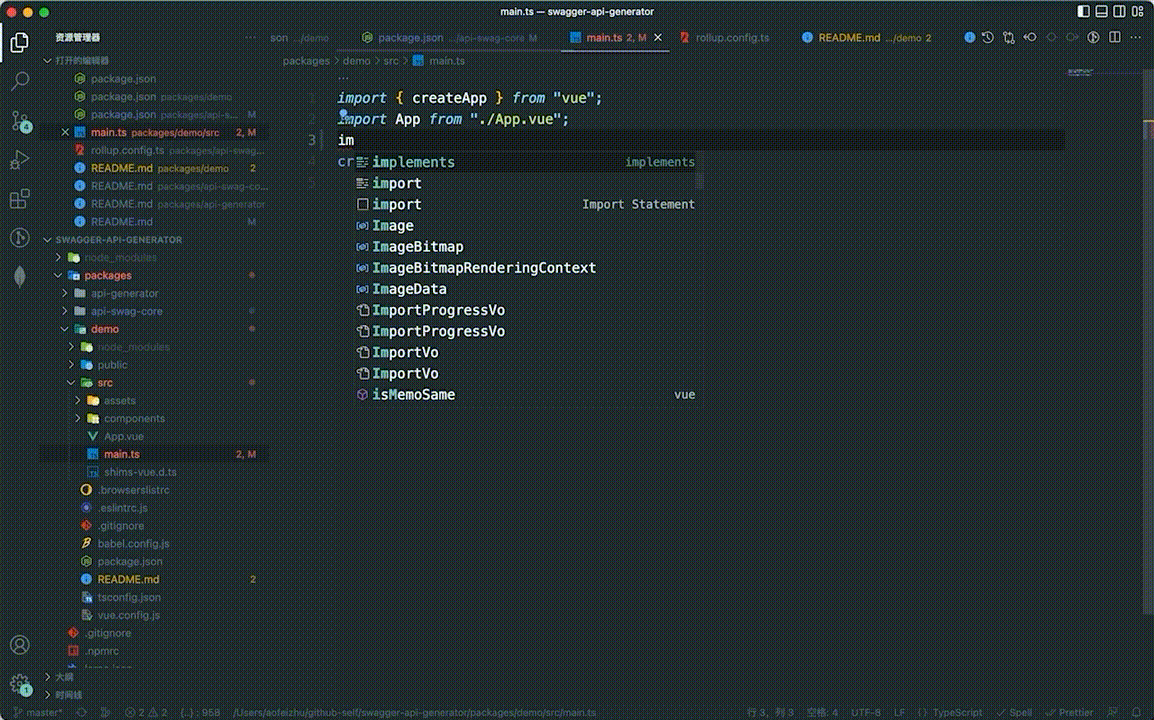Screen dimensions: 1154x720
Task: Choose the implements suggestion
Action: pyautogui.click(x=525, y=162)
